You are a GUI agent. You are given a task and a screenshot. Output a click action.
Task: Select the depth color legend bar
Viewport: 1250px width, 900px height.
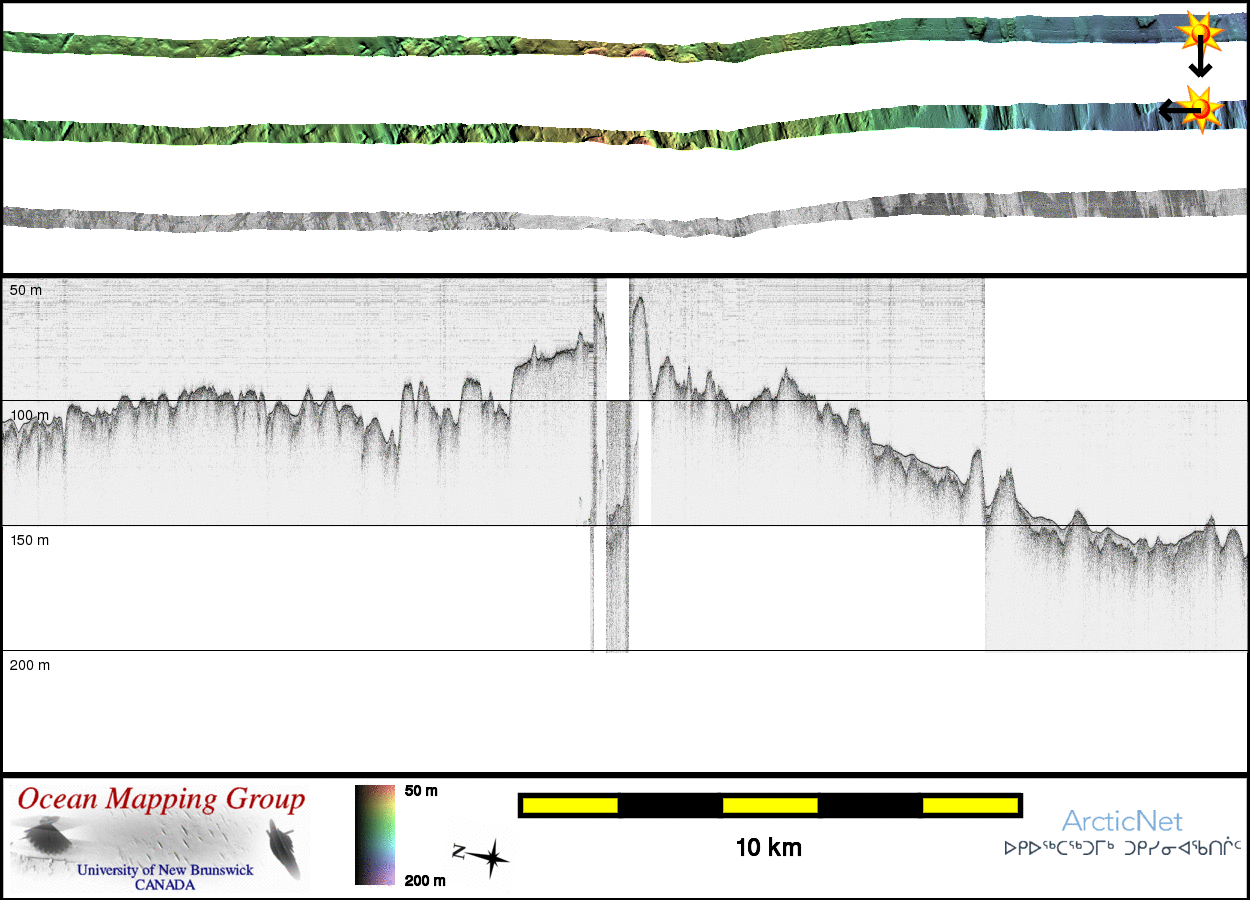pos(374,834)
